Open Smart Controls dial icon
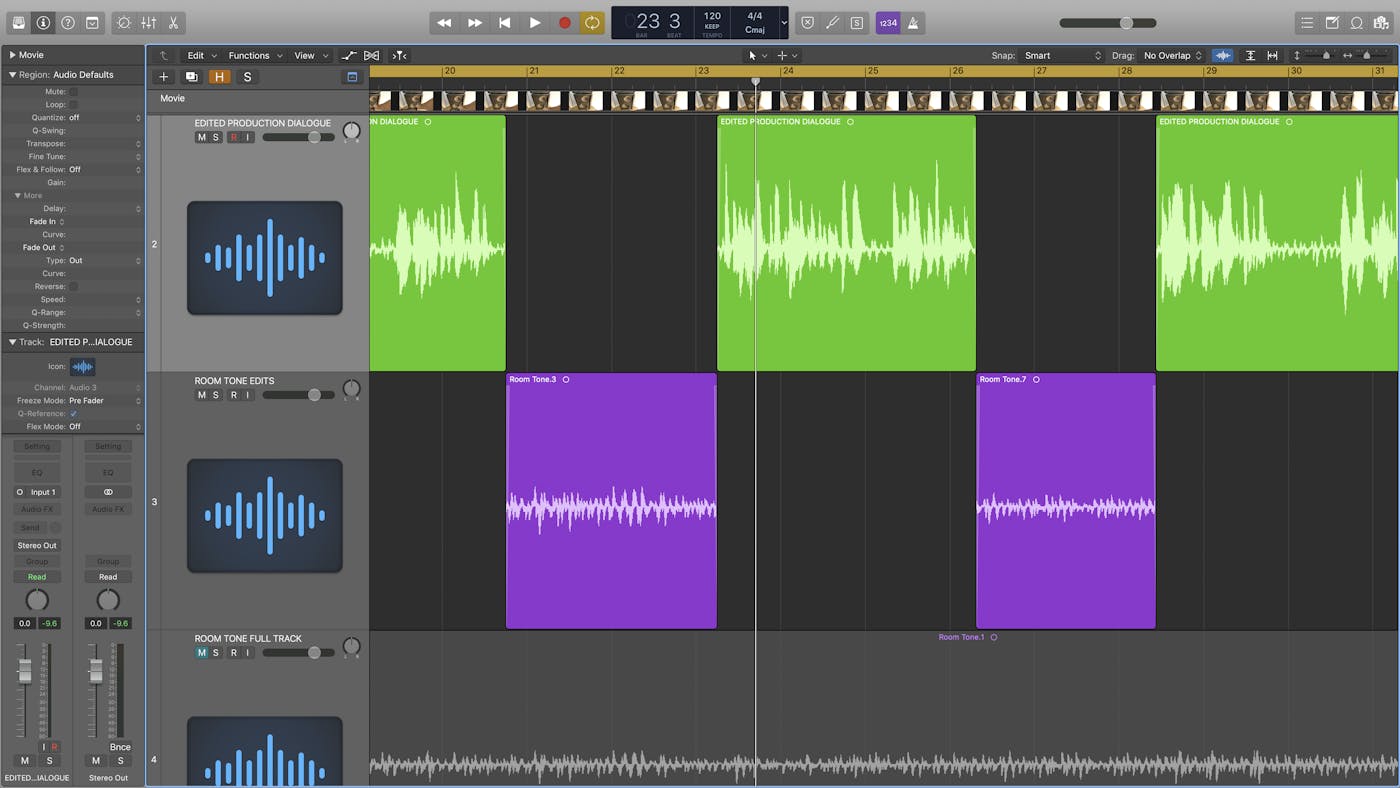1400x788 pixels. 124,22
